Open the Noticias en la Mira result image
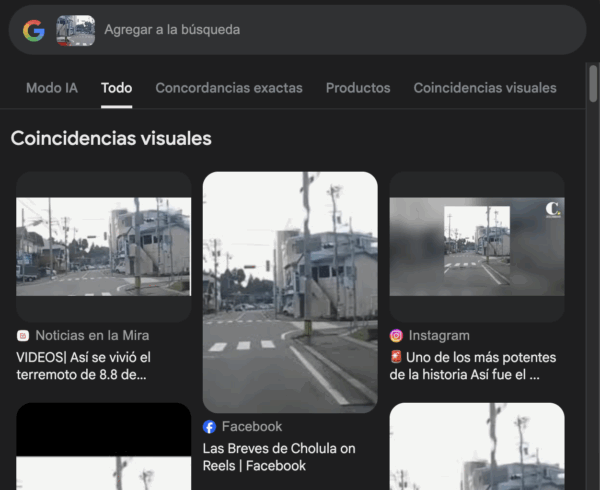 [x=104, y=247]
